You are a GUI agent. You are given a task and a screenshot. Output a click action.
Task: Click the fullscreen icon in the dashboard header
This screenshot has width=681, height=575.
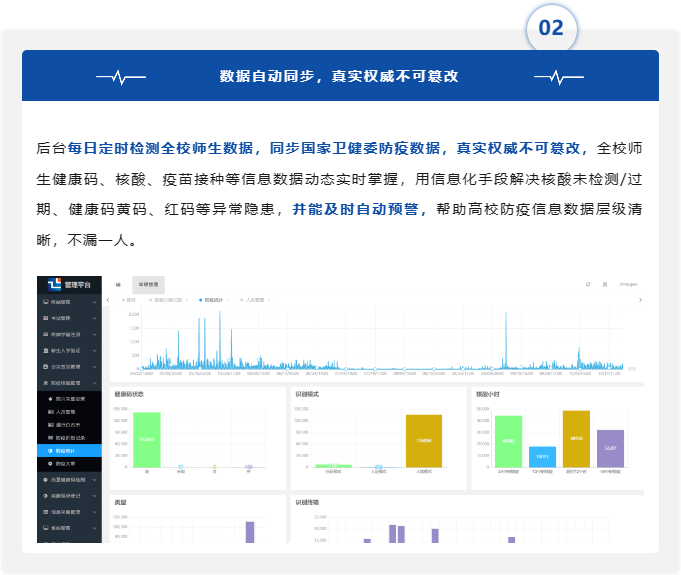coord(605,285)
